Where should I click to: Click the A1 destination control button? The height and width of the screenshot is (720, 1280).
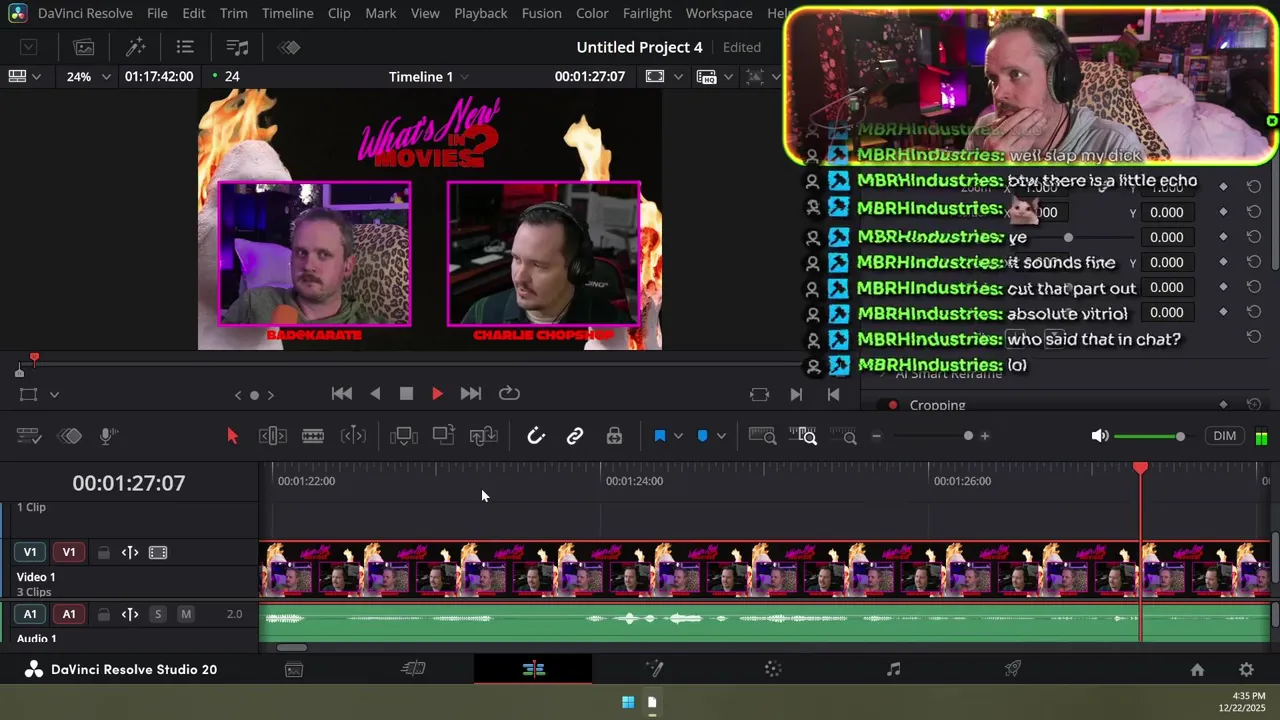point(30,614)
